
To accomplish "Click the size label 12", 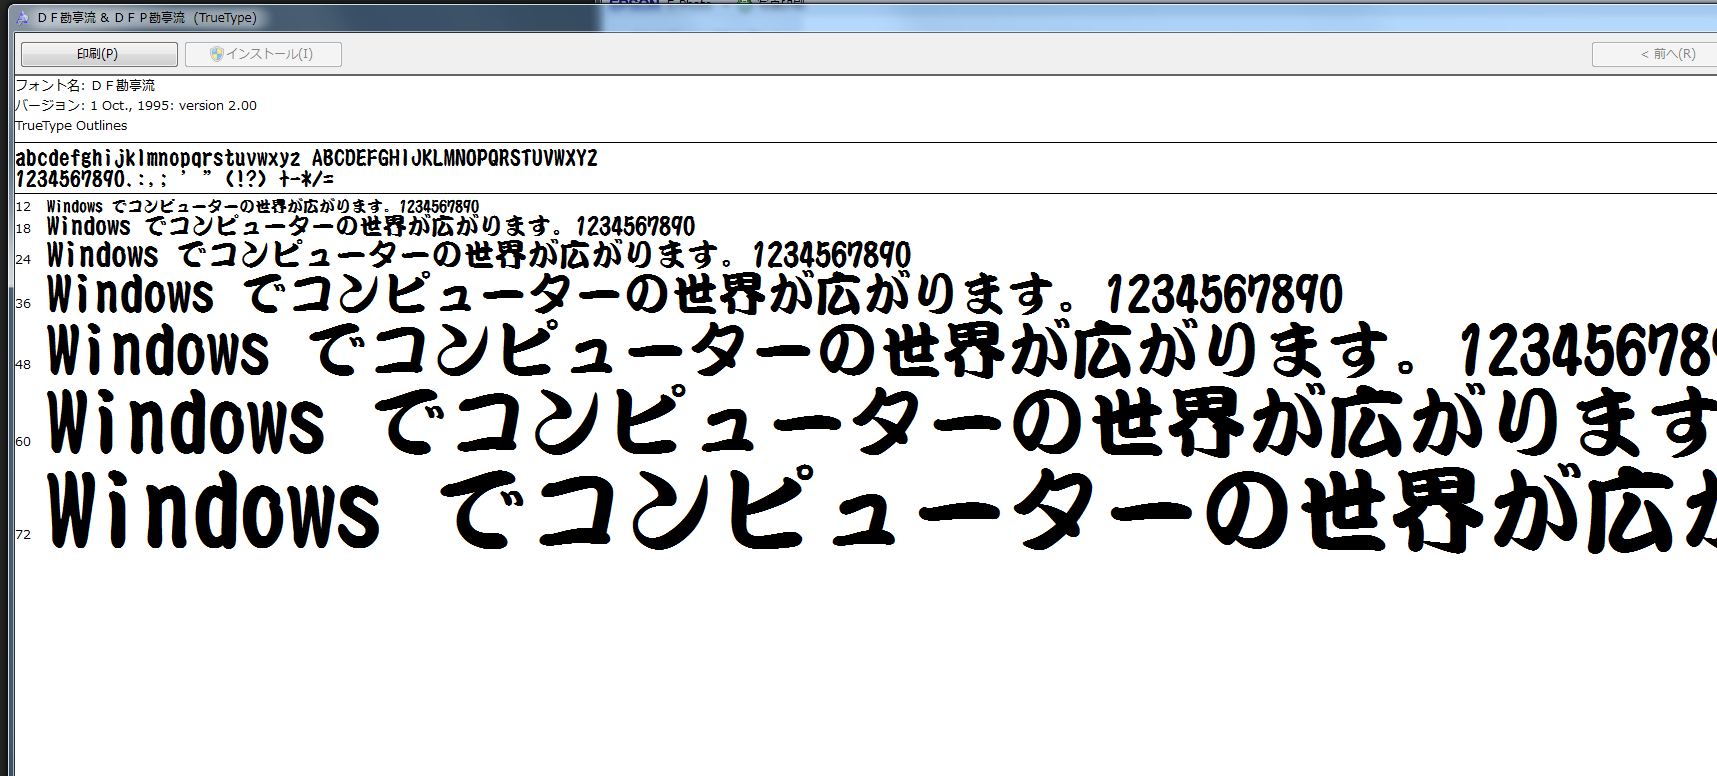I will (x=23, y=207).
